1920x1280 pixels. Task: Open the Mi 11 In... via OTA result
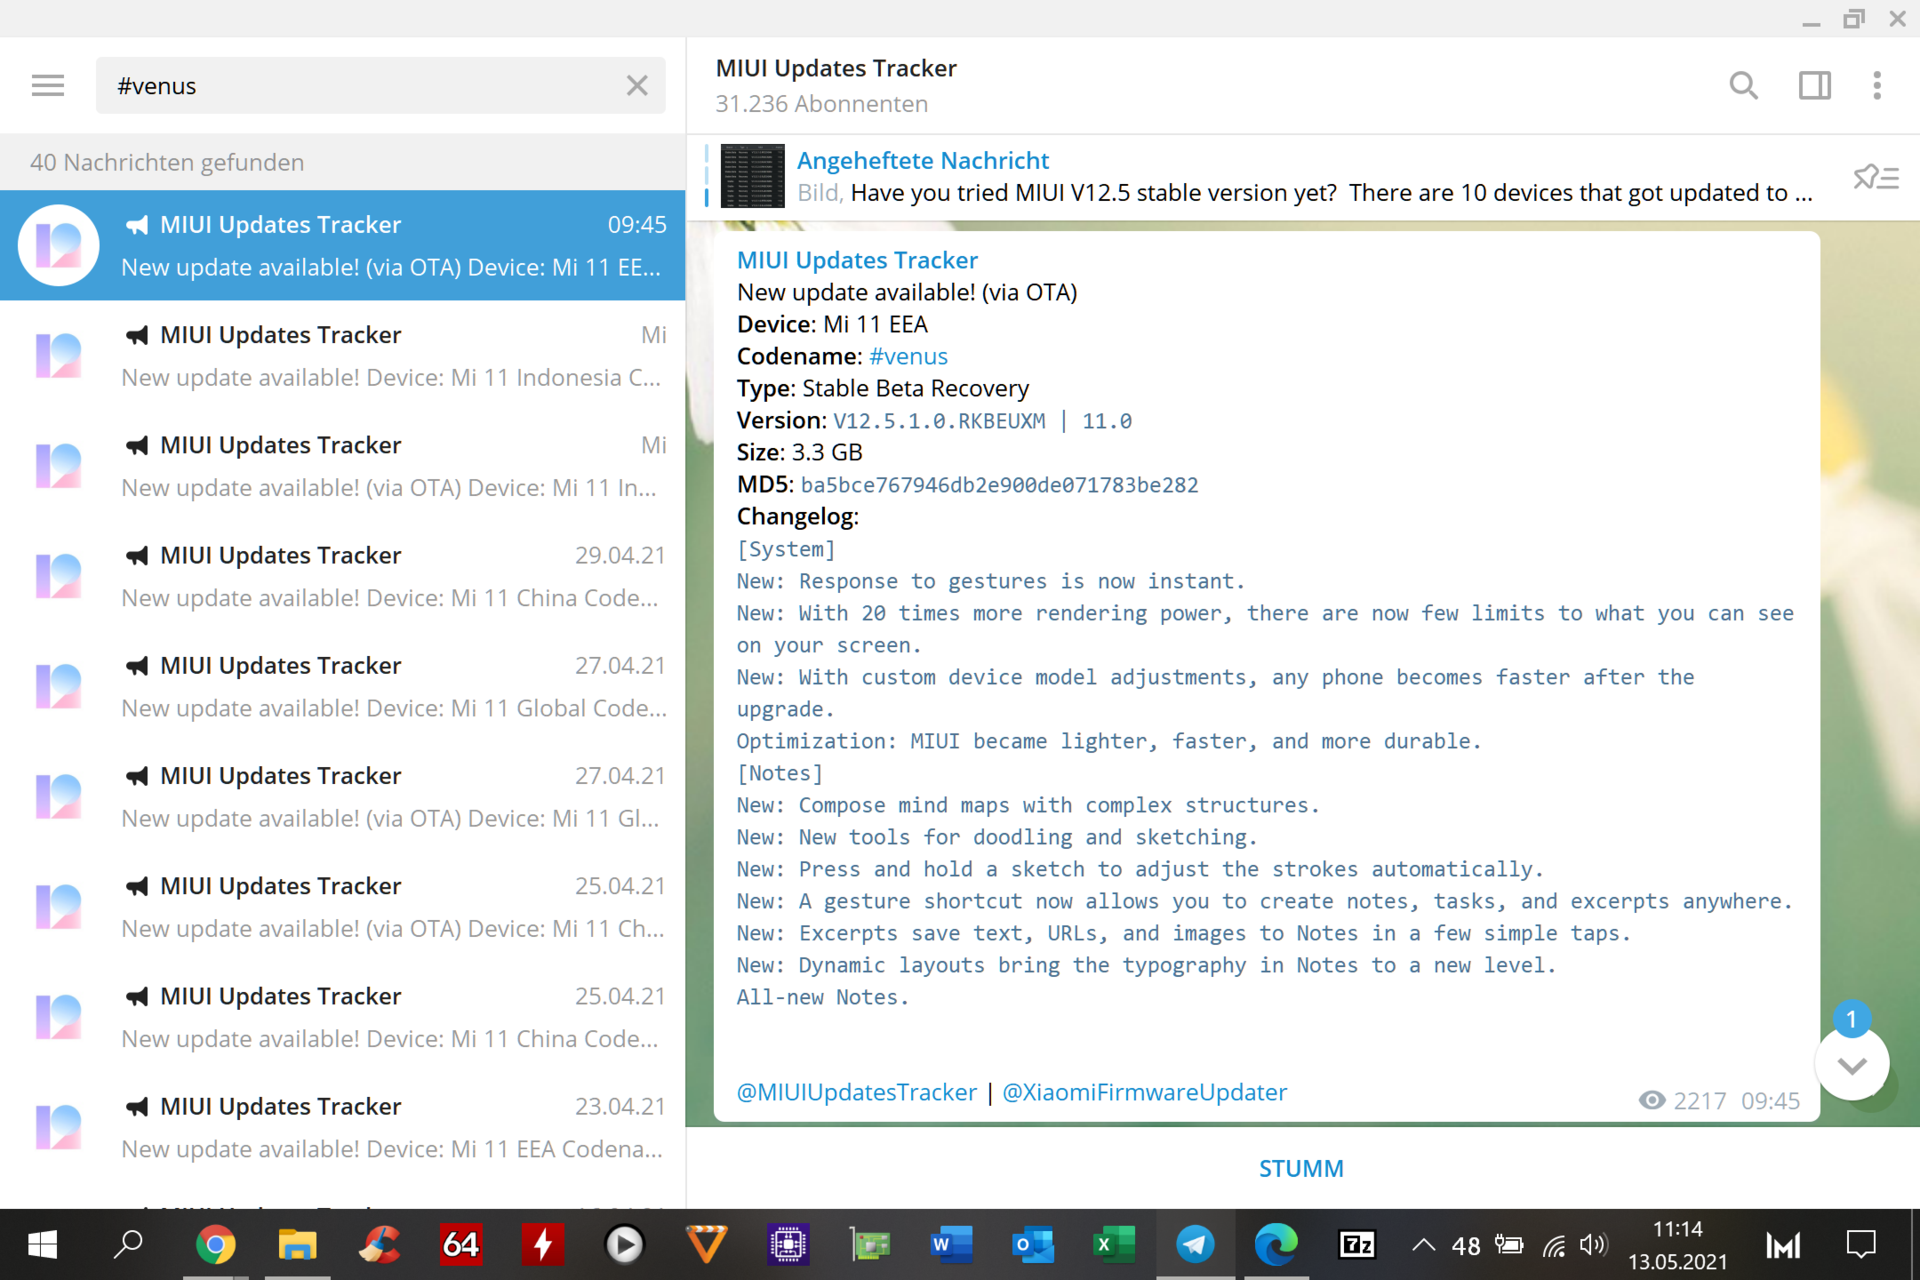342,466
